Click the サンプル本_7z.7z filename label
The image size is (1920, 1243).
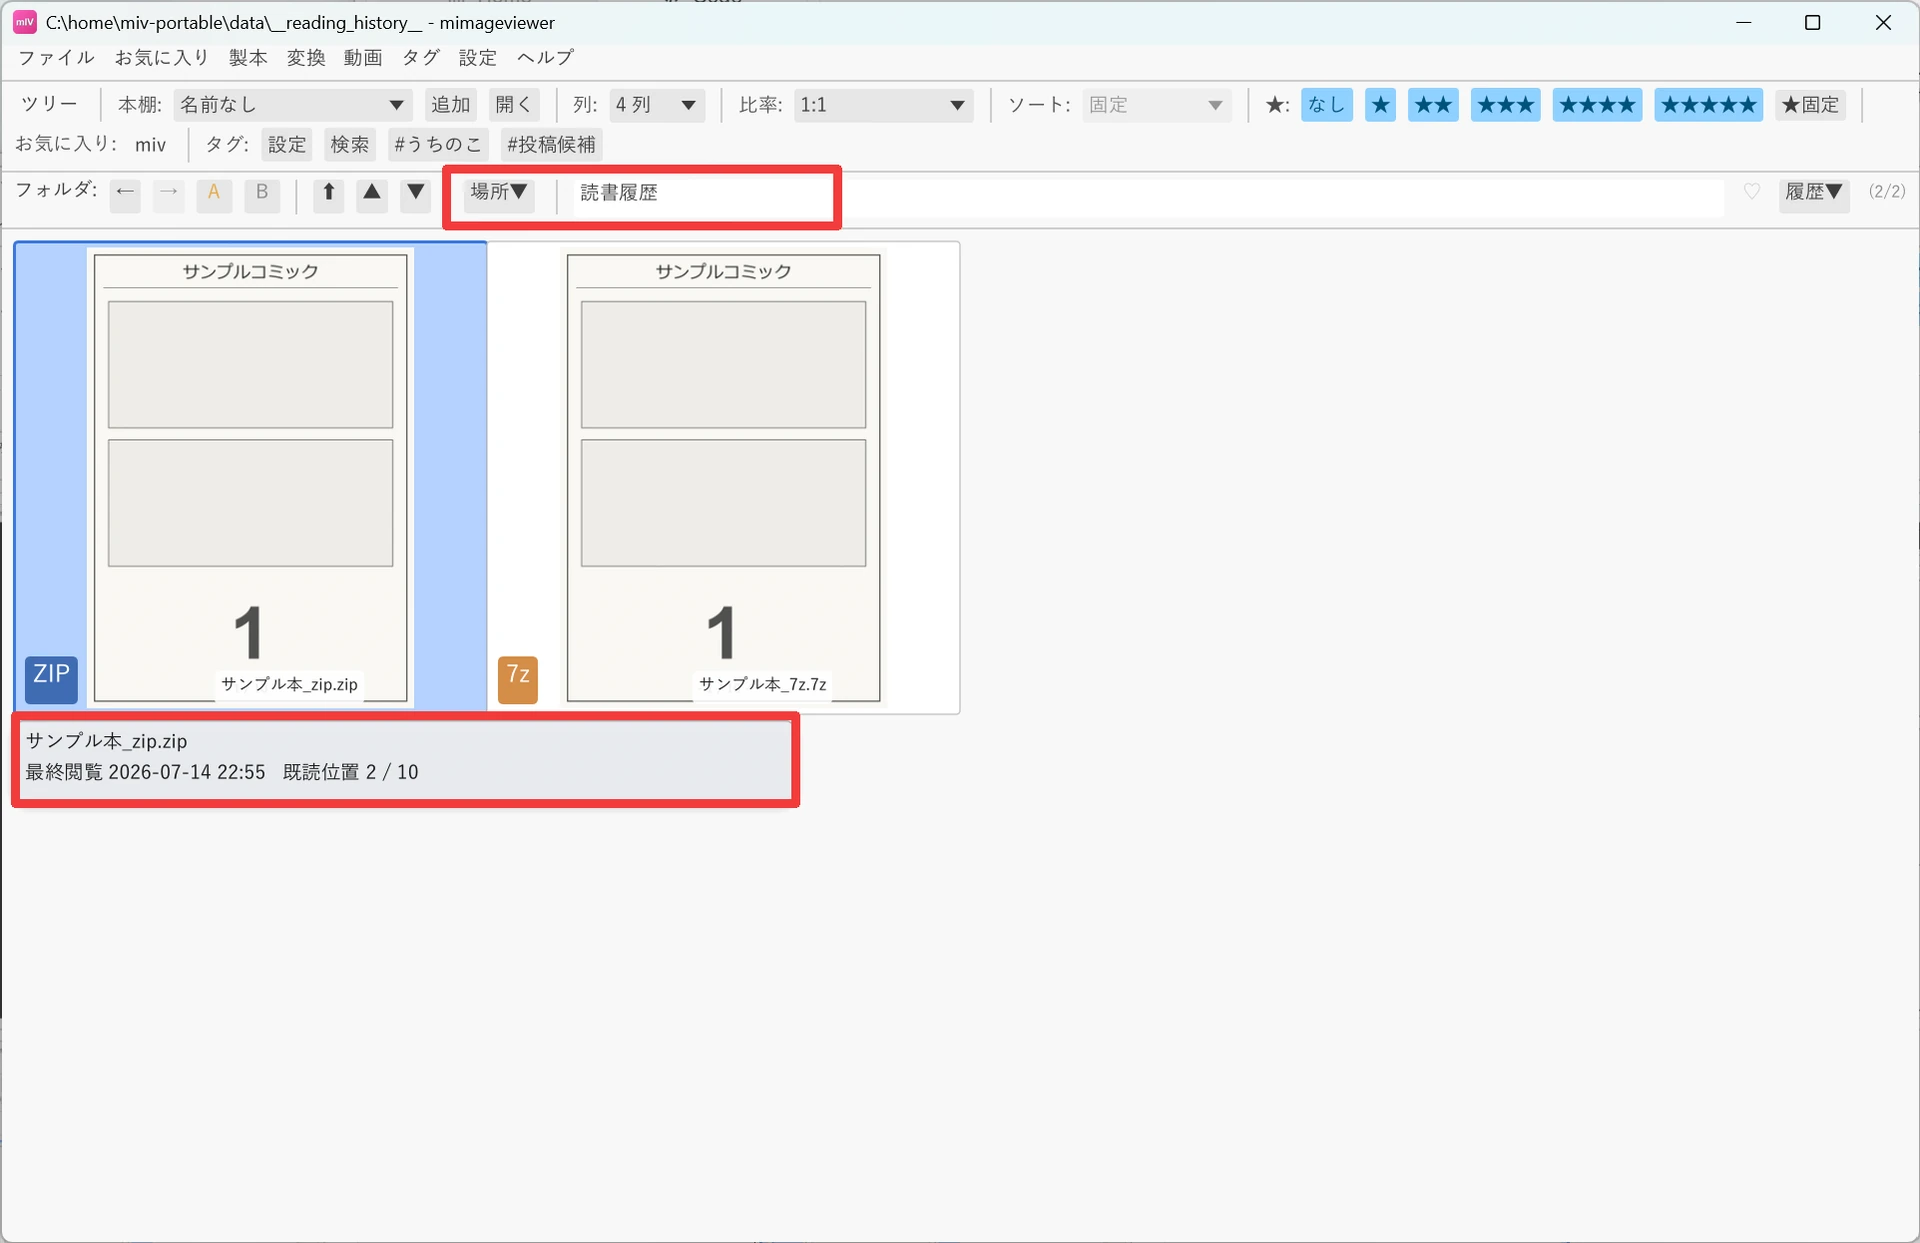coord(763,685)
